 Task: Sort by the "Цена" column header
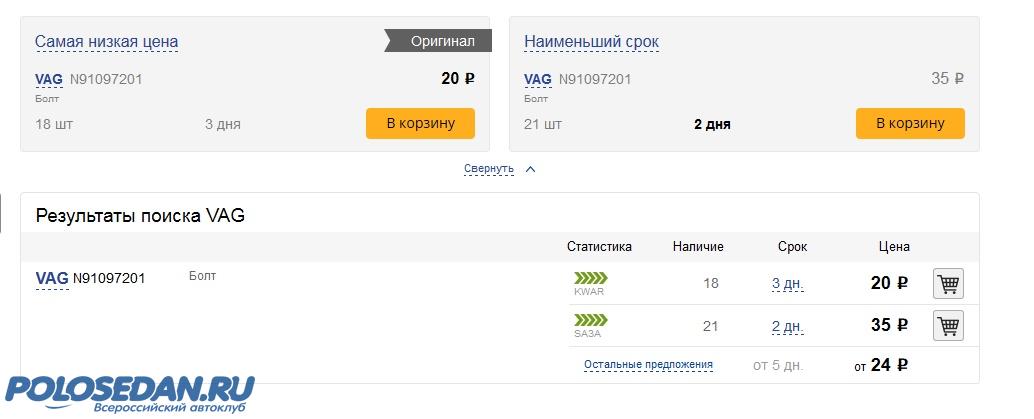click(894, 247)
